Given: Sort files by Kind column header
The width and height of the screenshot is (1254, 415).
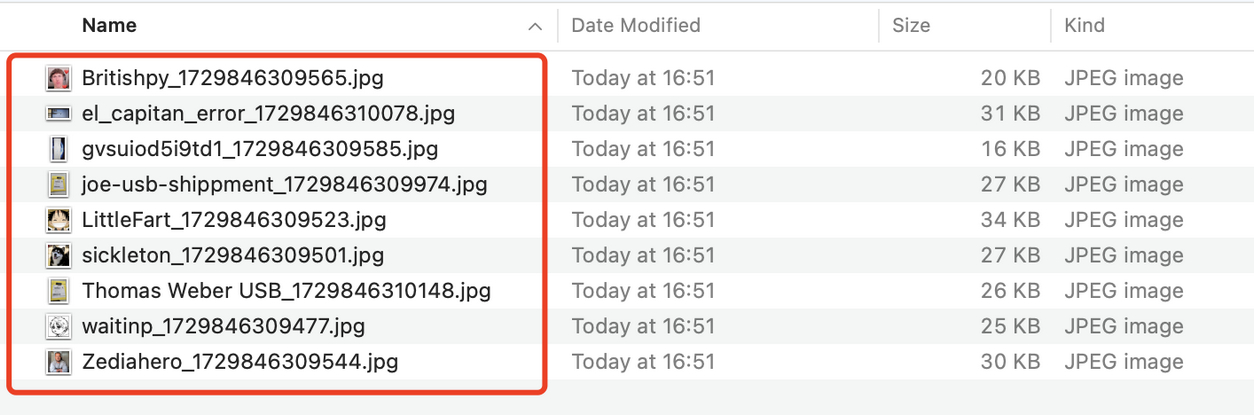Looking at the screenshot, I should tap(1084, 26).
